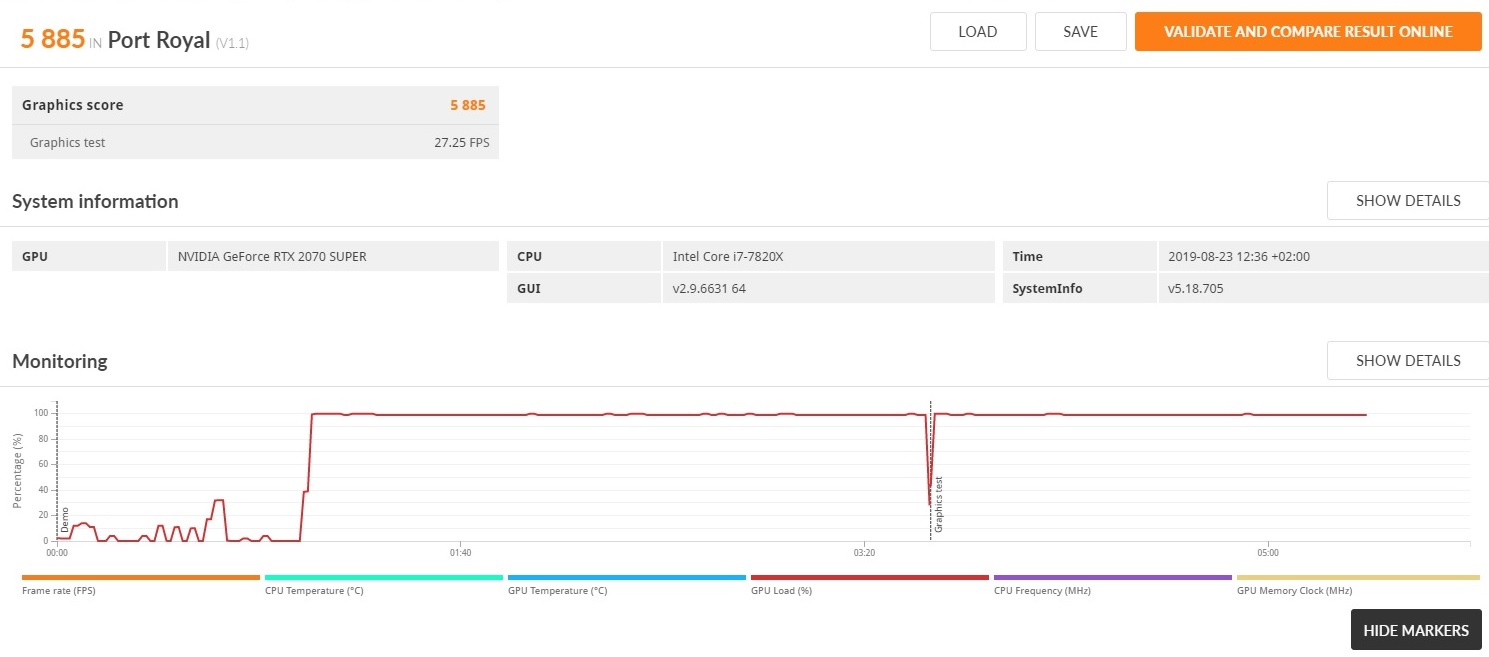Select the NVIDIA GeForce RTX 2070 SUPER value
This screenshot has height=657, width=1489.
(x=272, y=256)
